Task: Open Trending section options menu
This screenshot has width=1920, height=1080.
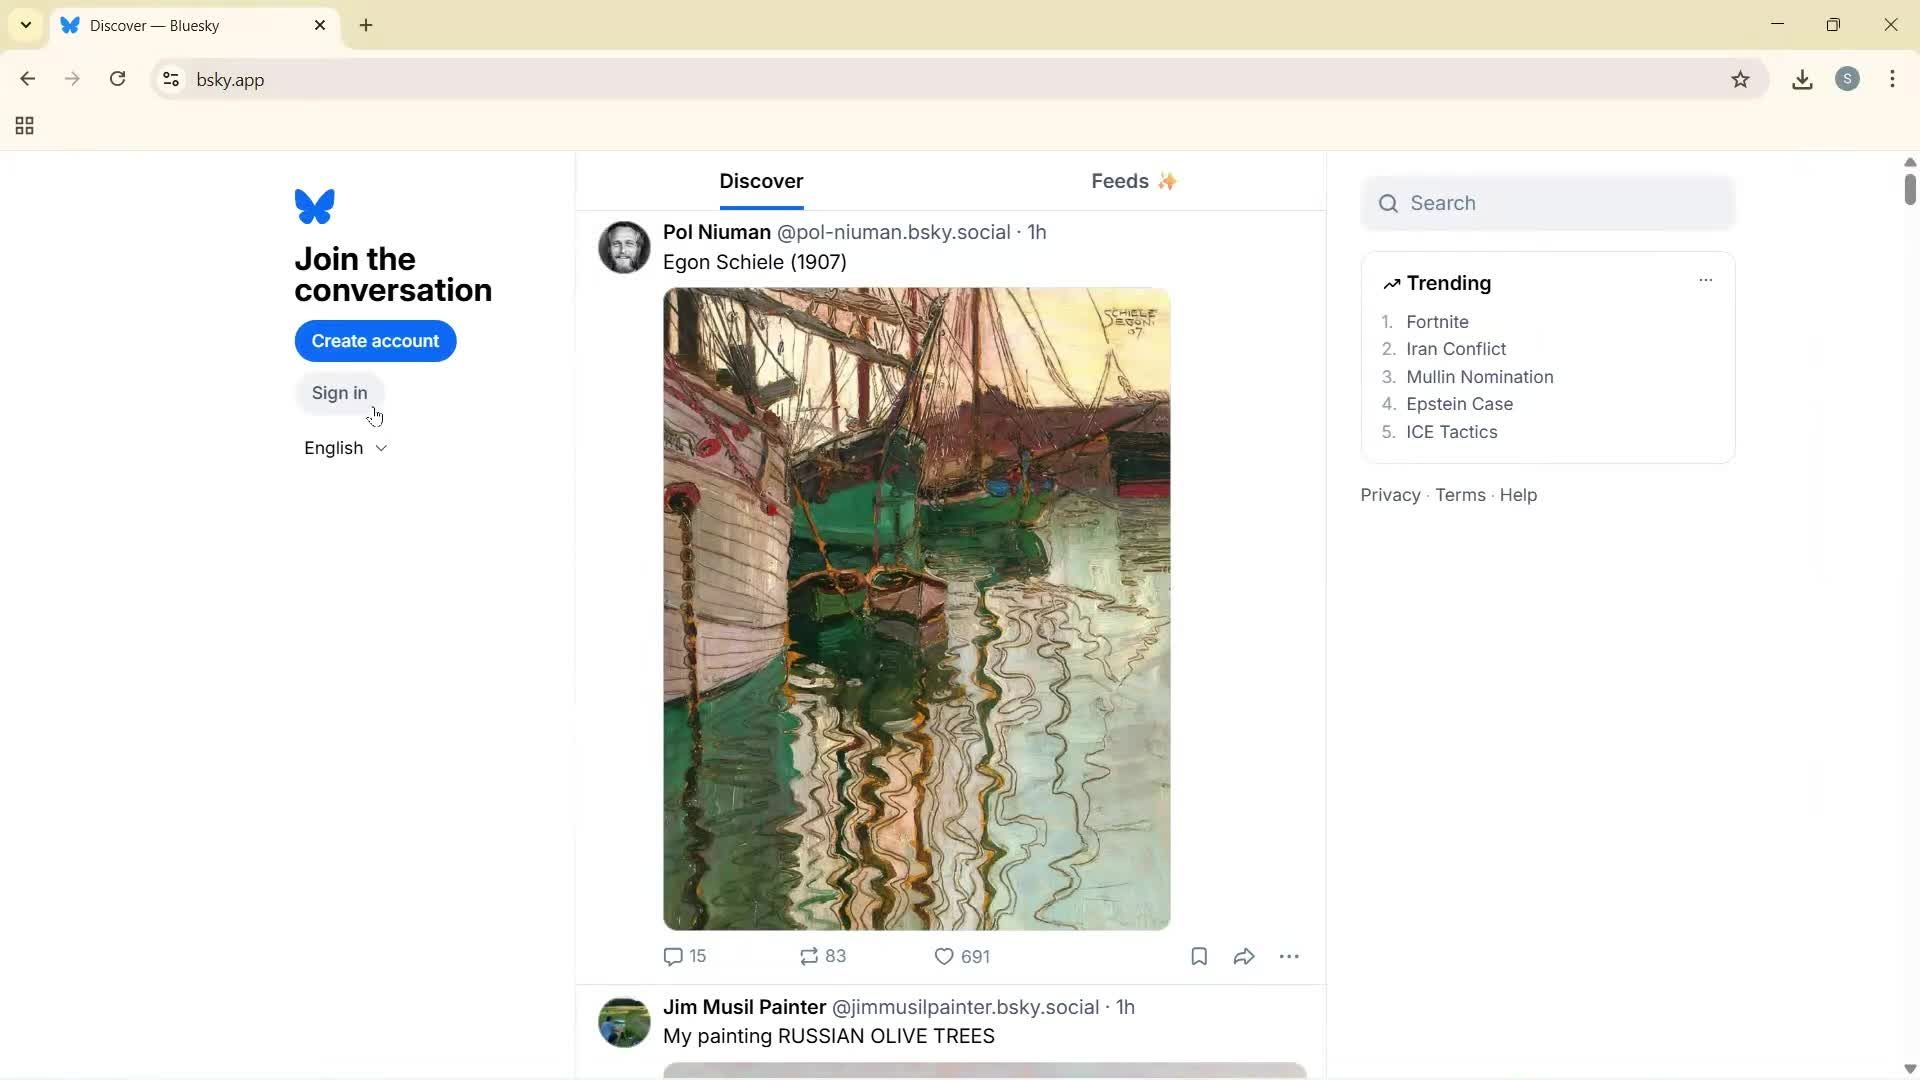Action: coord(1705,281)
